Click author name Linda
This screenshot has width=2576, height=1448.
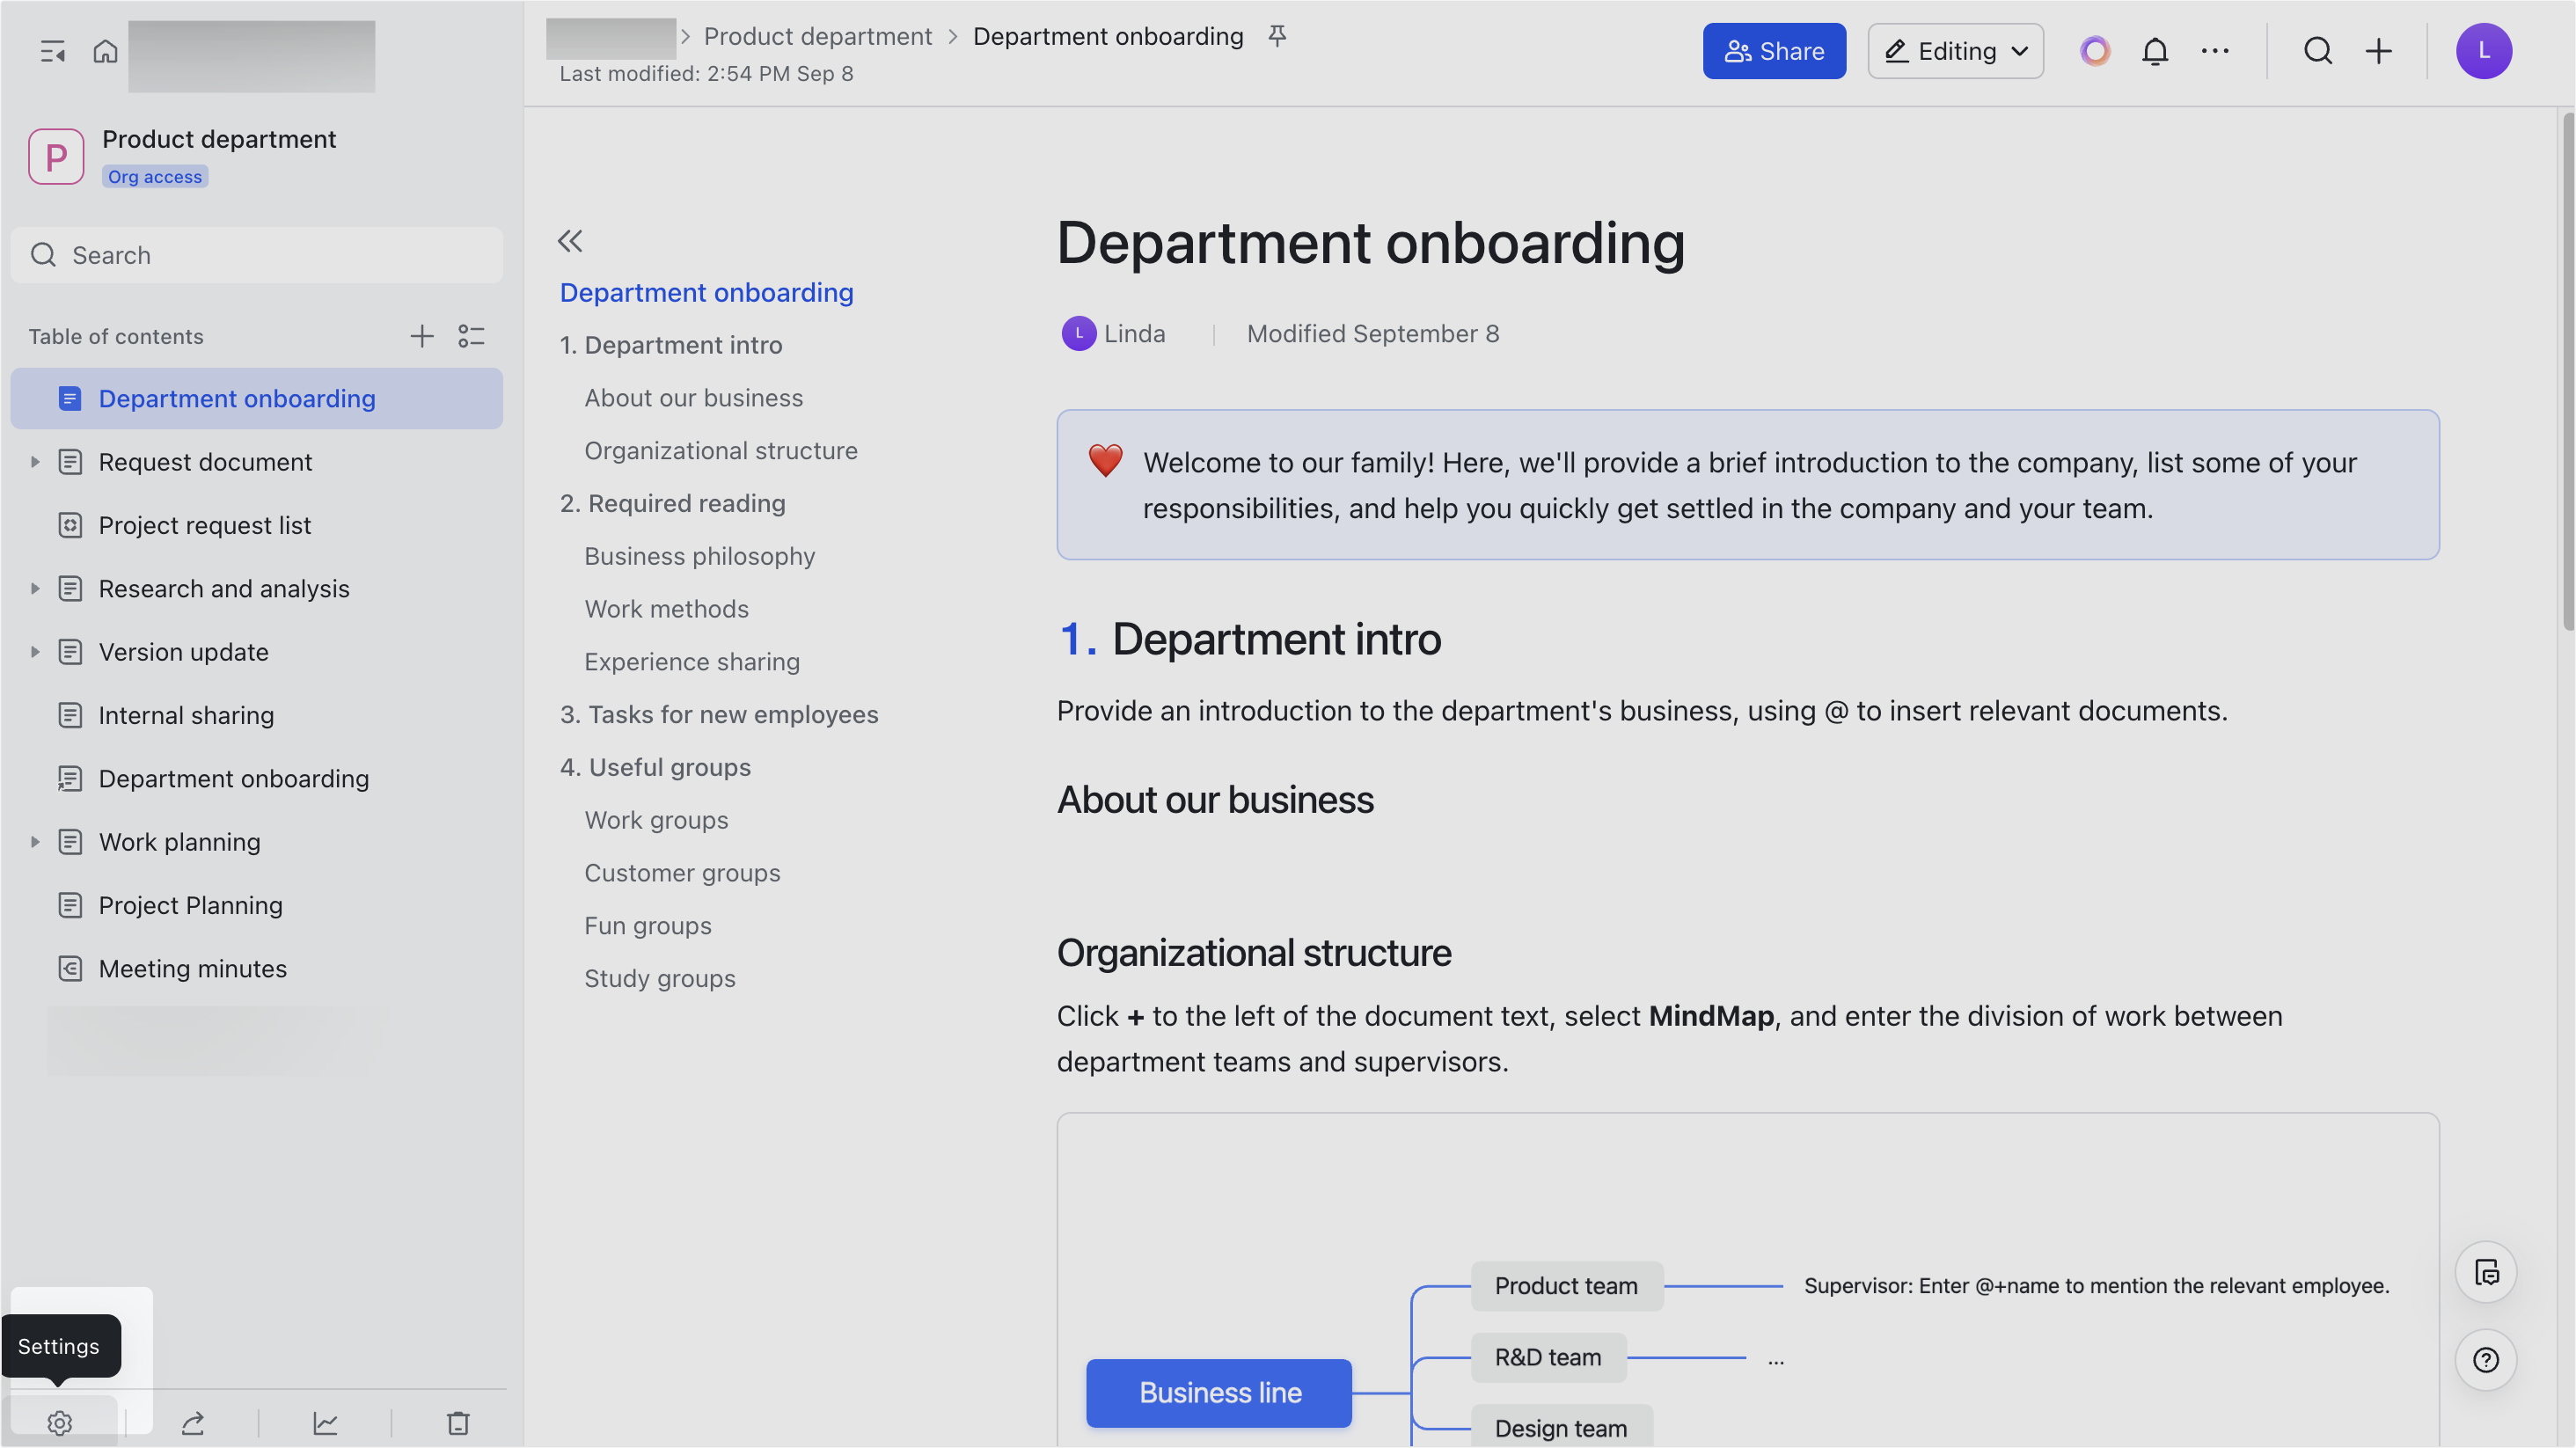pos(1135,334)
